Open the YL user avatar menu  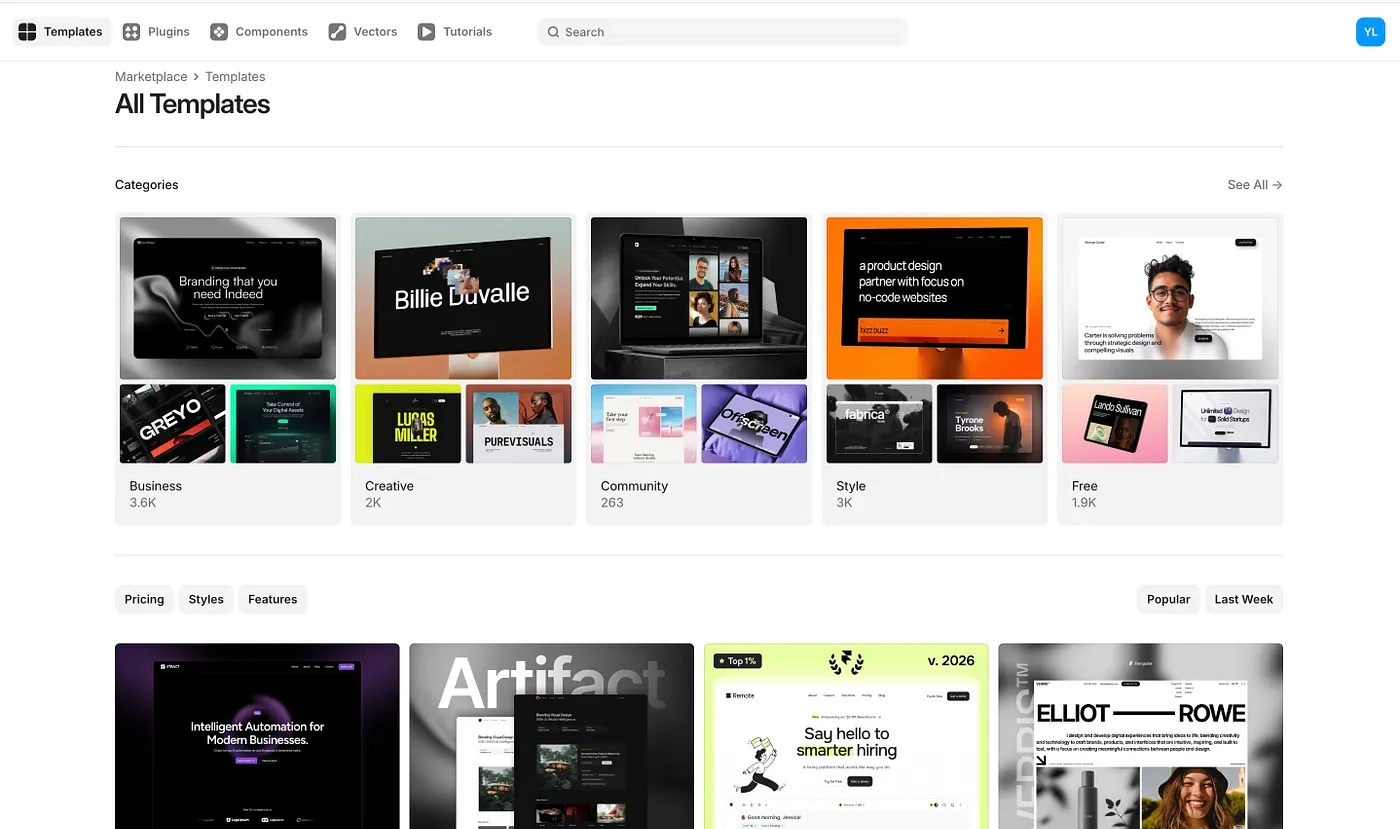click(x=1370, y=32)
